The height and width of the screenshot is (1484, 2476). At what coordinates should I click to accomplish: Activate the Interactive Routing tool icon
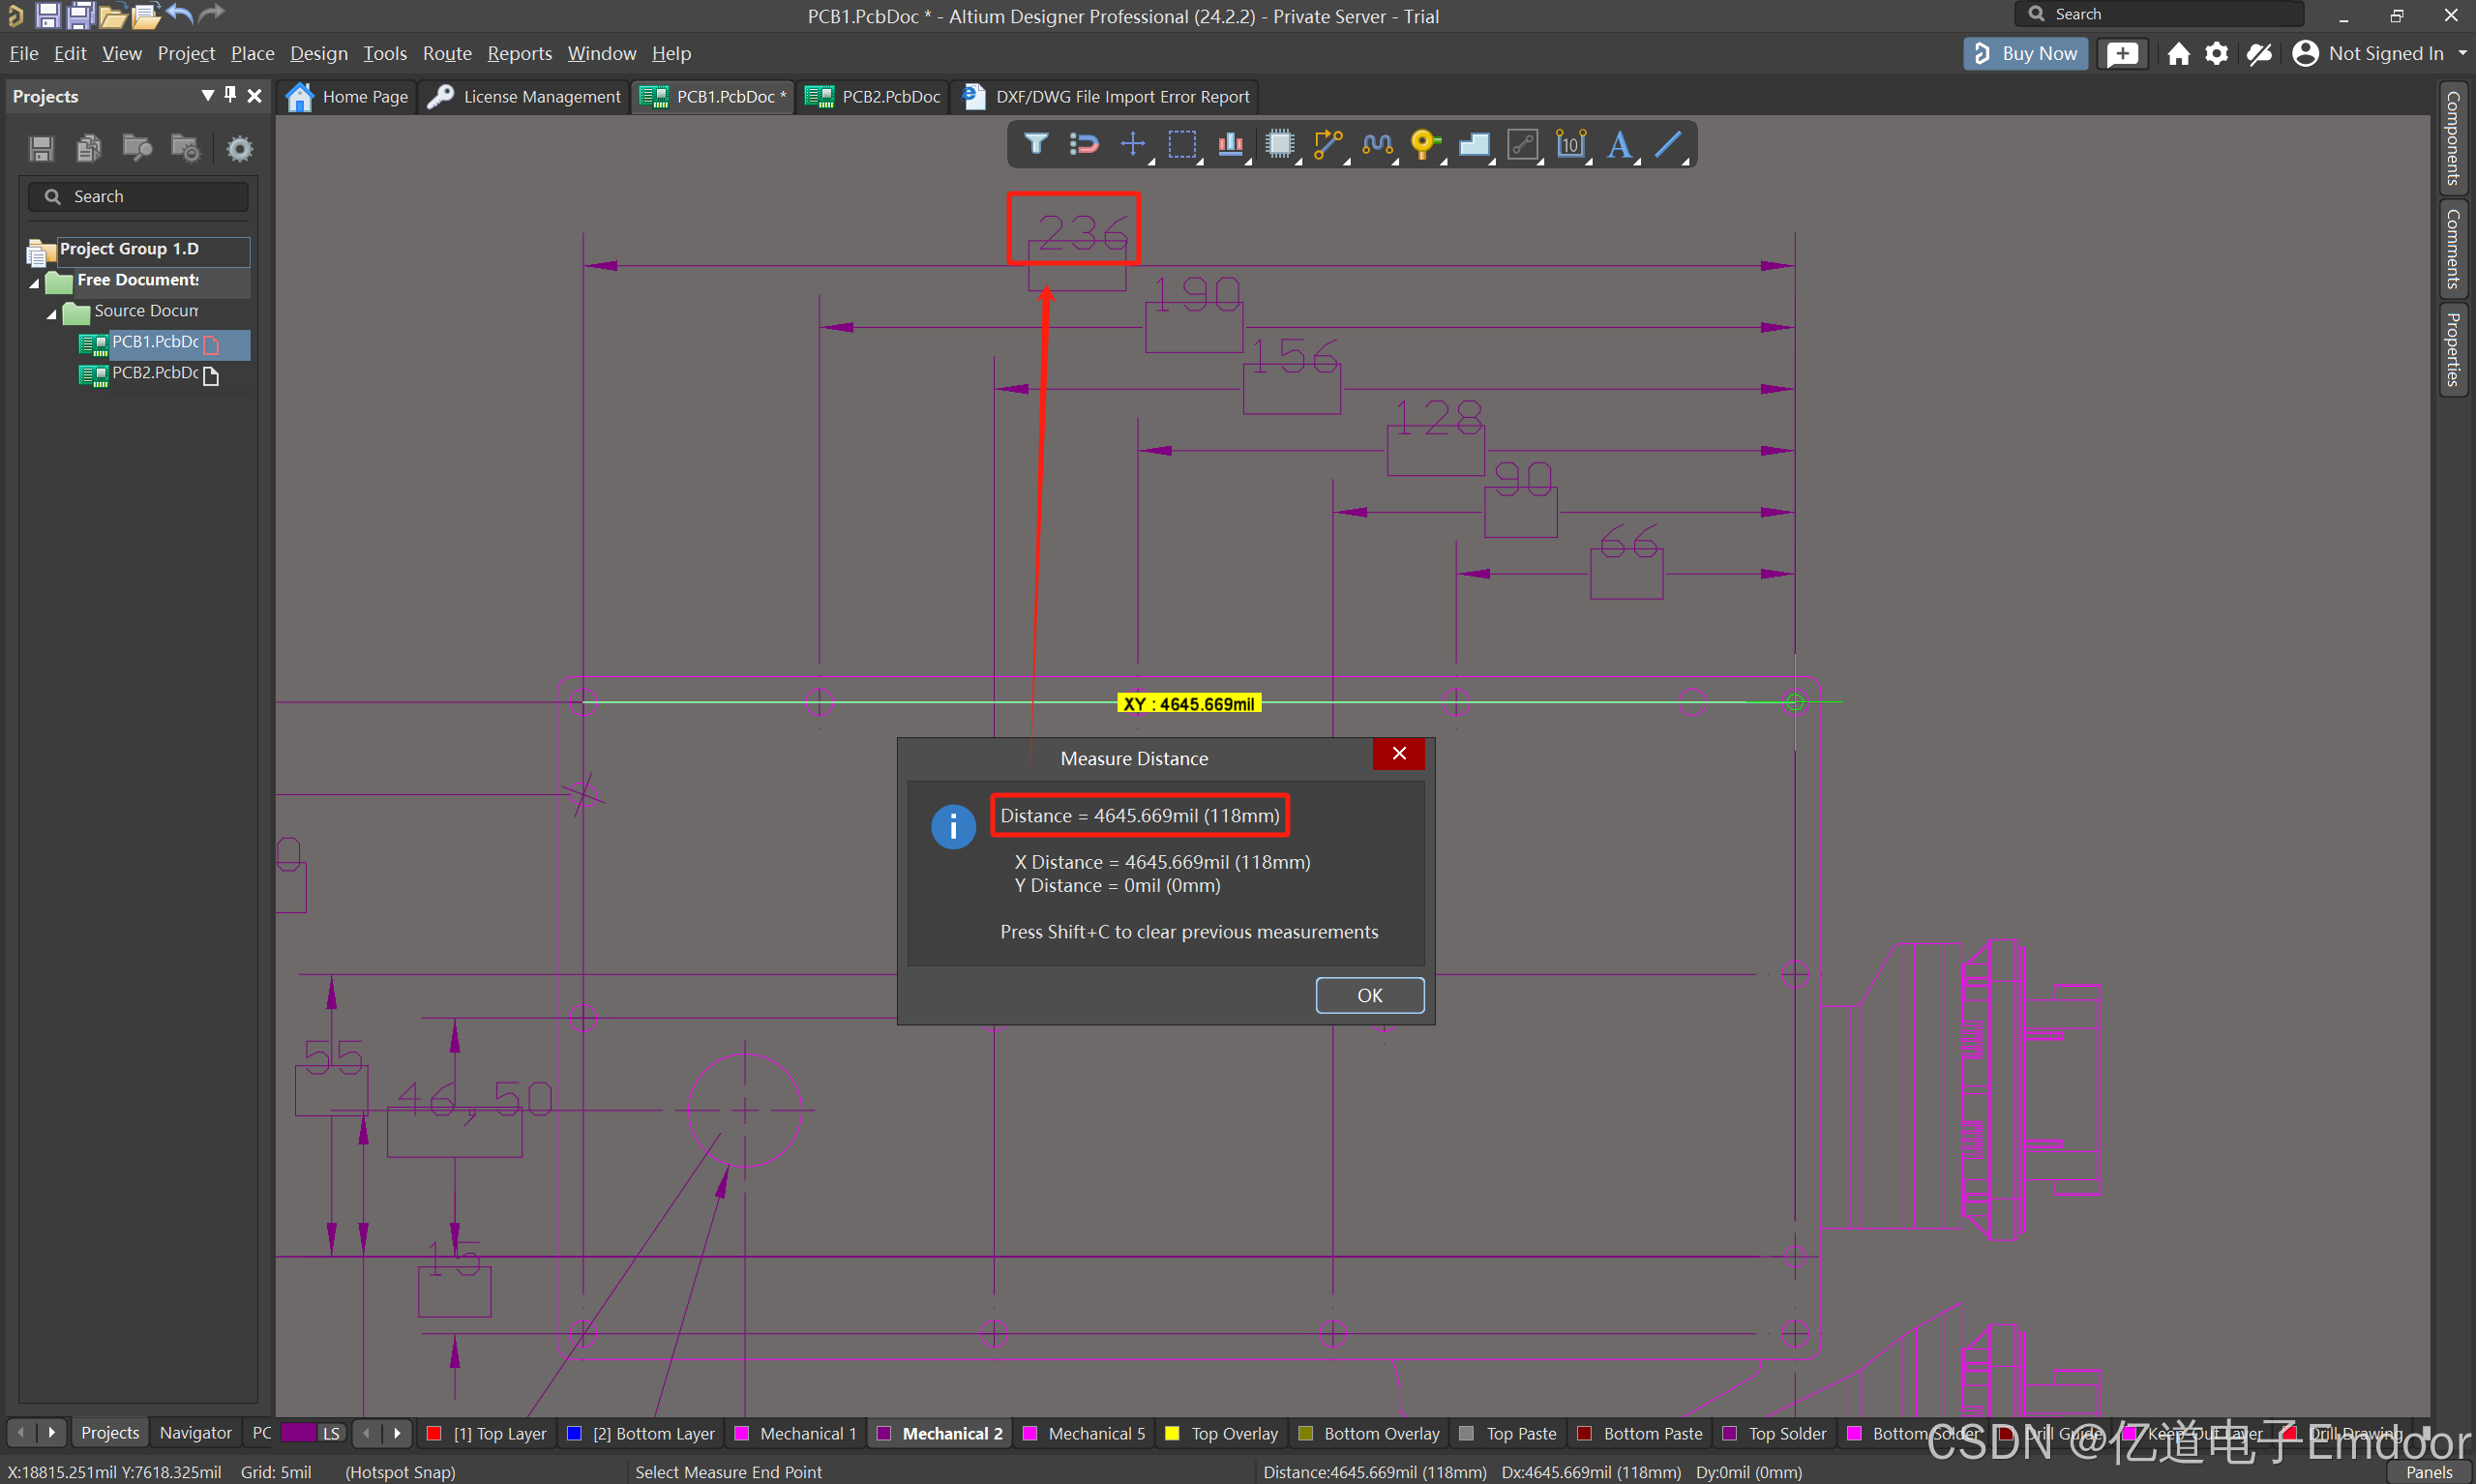tap(1327, 144)
